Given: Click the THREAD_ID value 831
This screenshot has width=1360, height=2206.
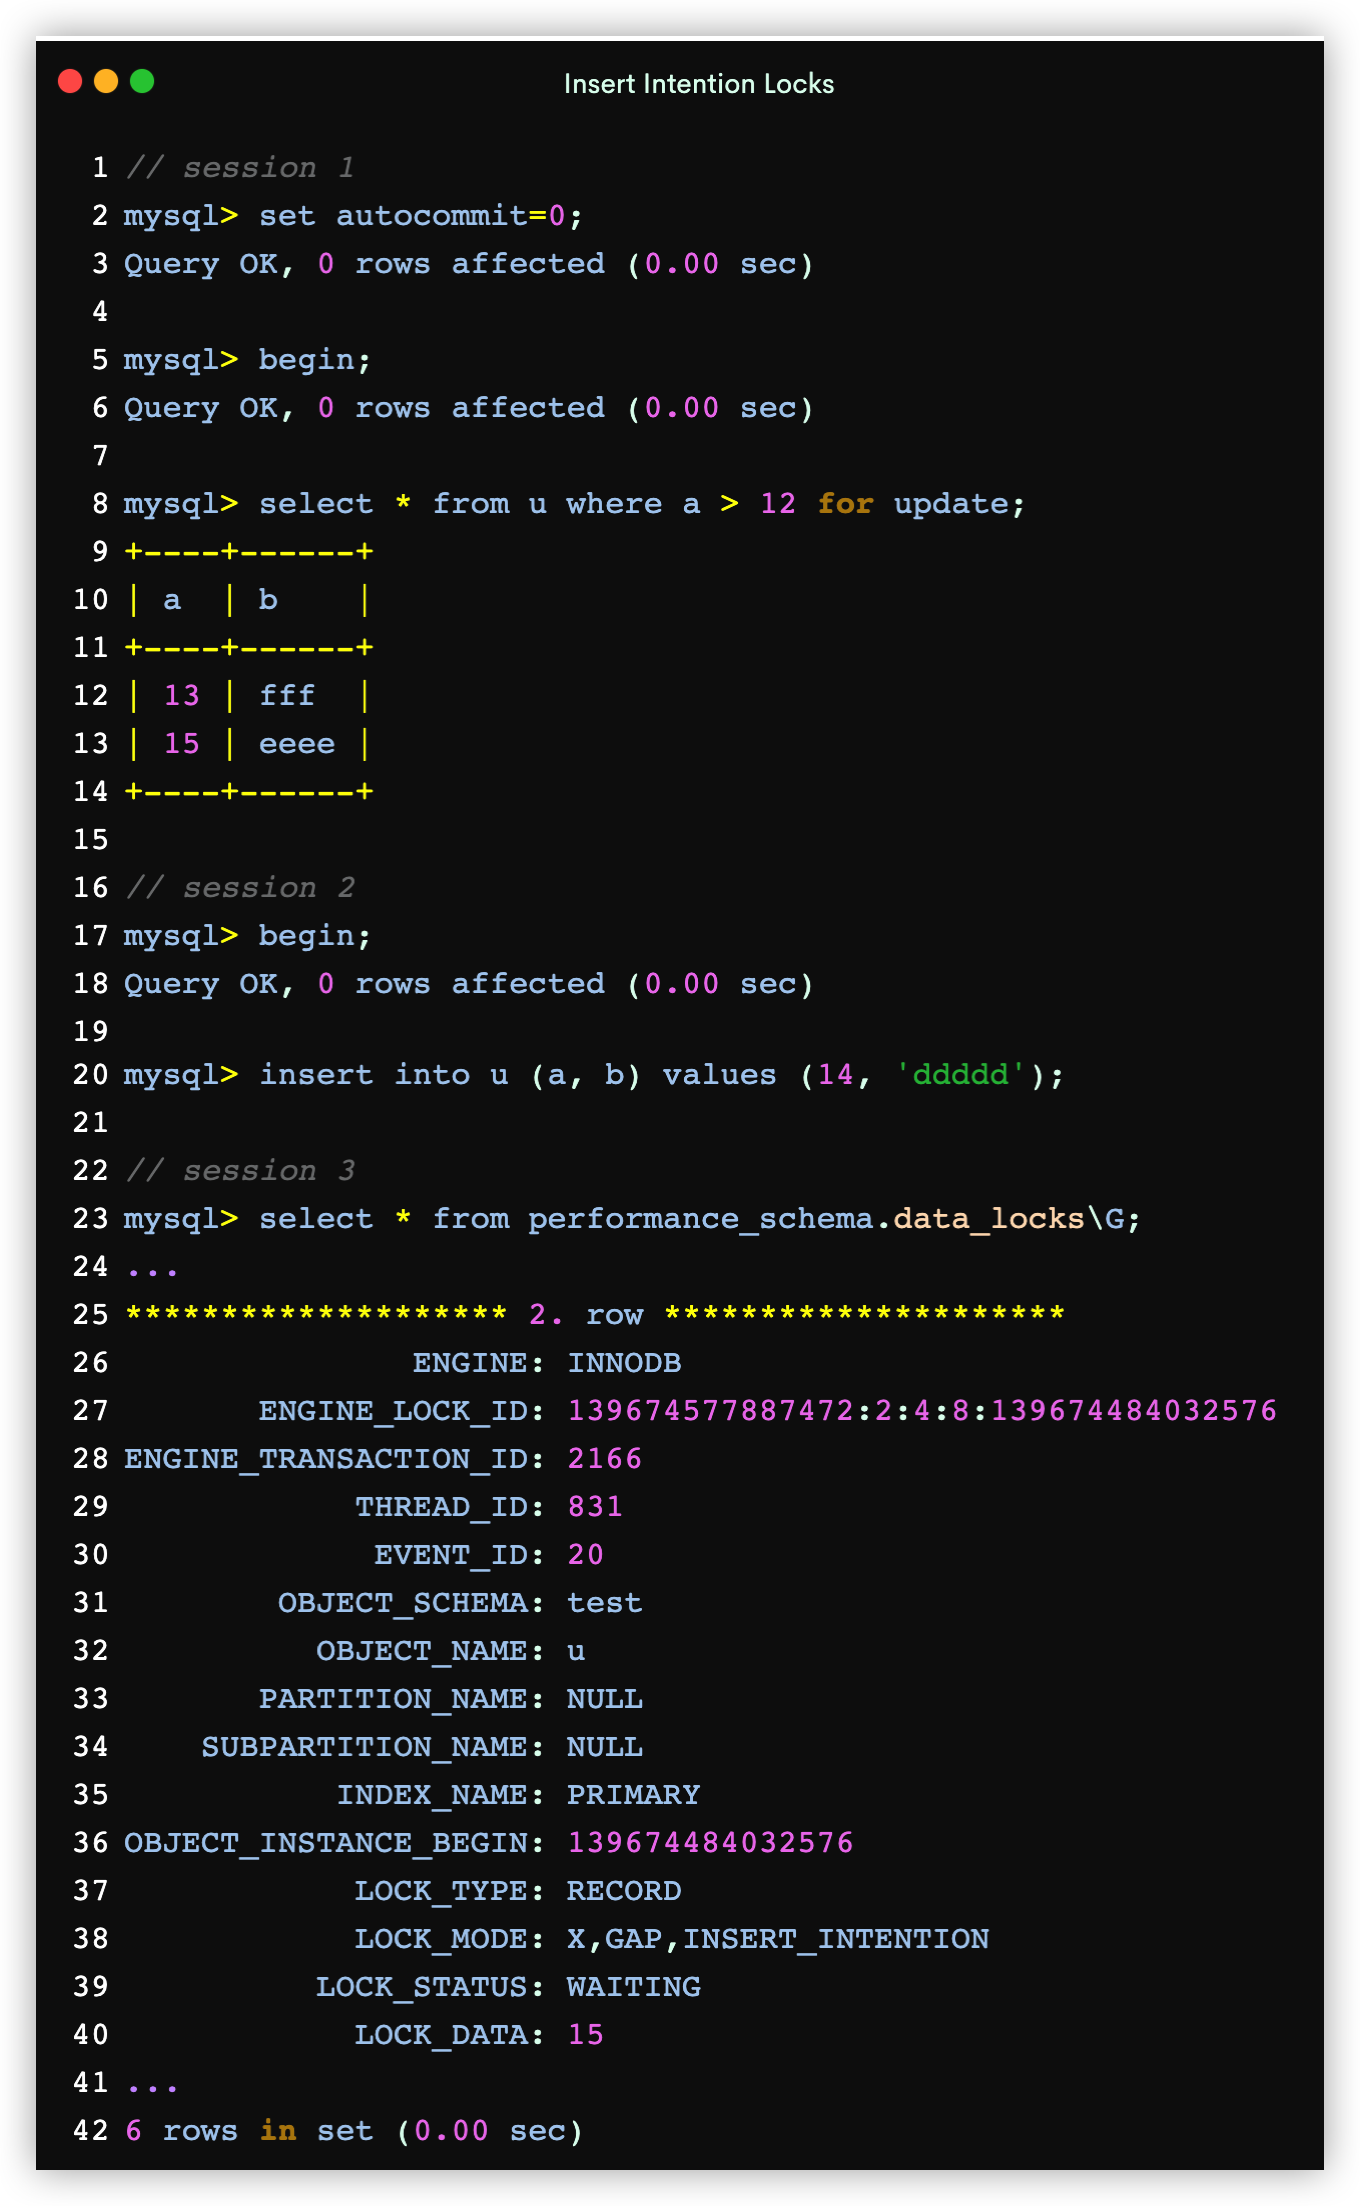Looking at the screenshot, I should pyautogui.click(x=595, y=1506).
